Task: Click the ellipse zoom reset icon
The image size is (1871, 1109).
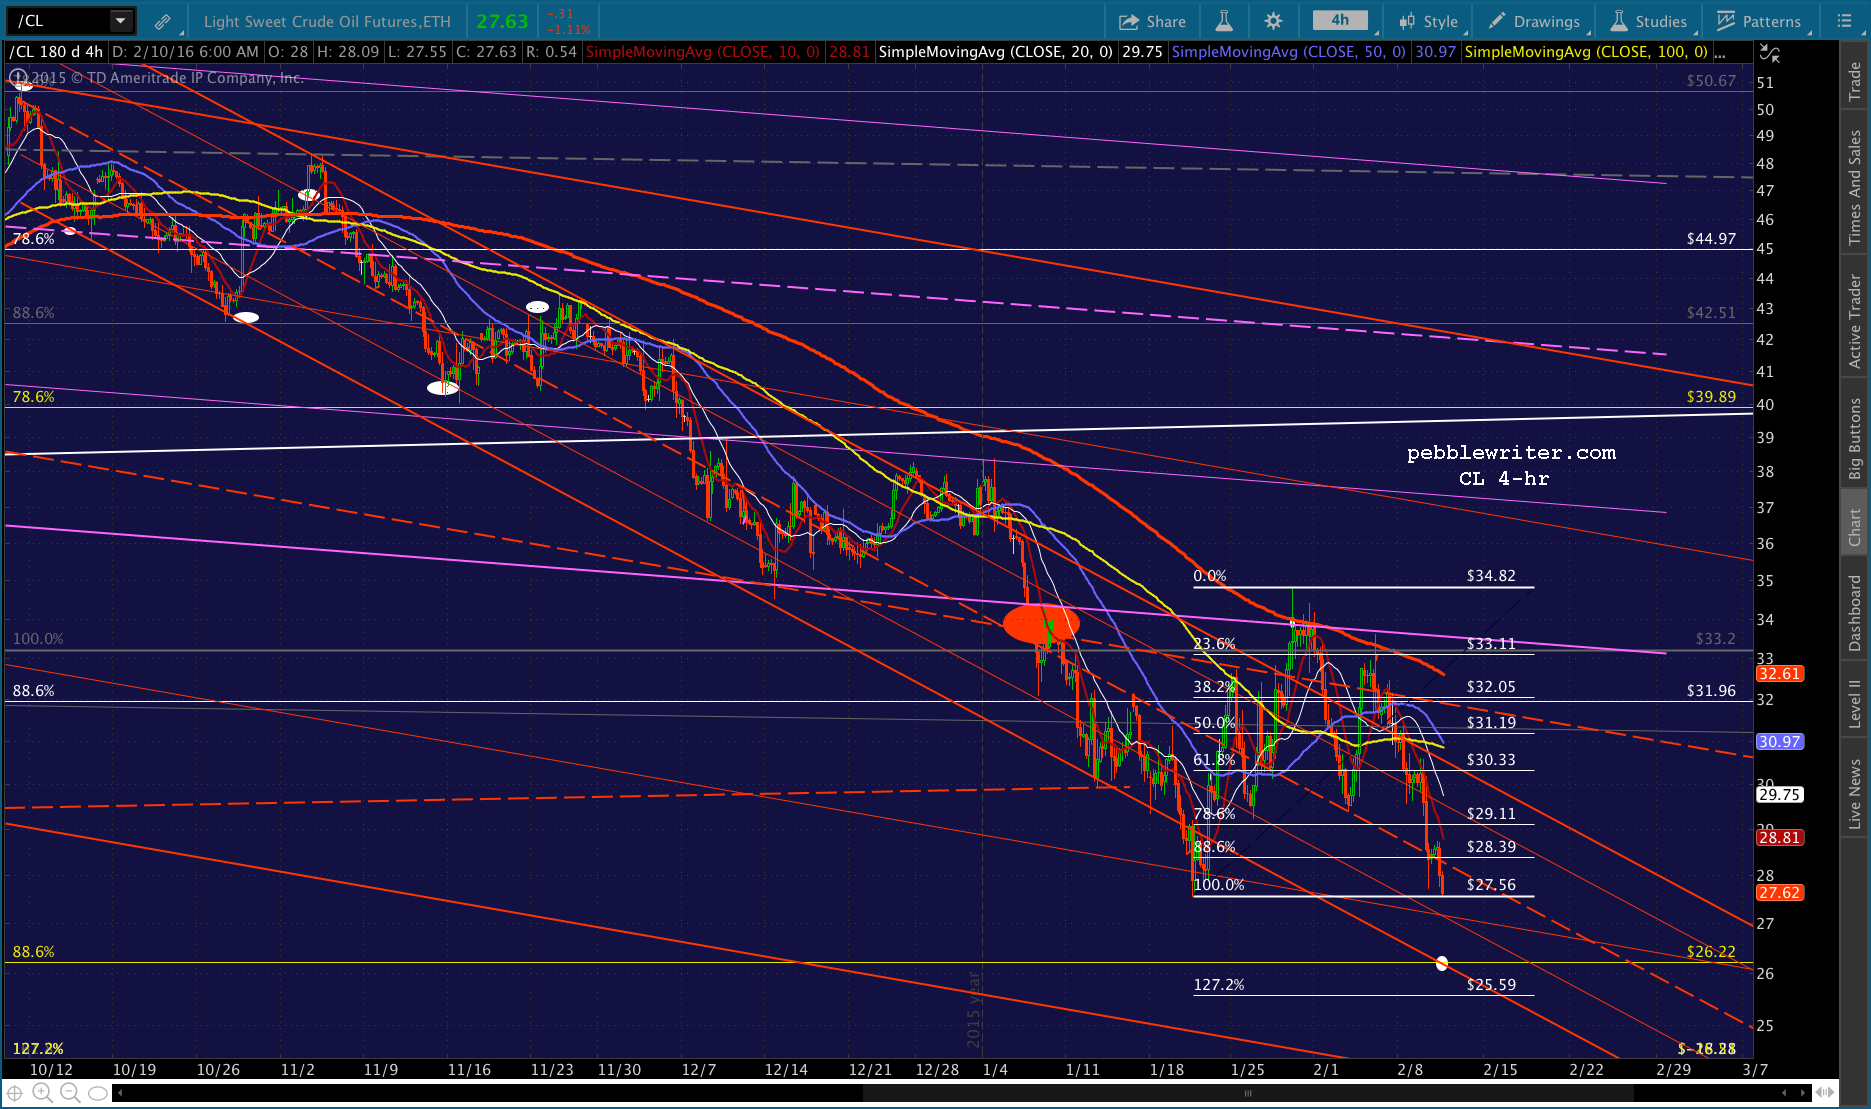Action: pos(97,1093)
